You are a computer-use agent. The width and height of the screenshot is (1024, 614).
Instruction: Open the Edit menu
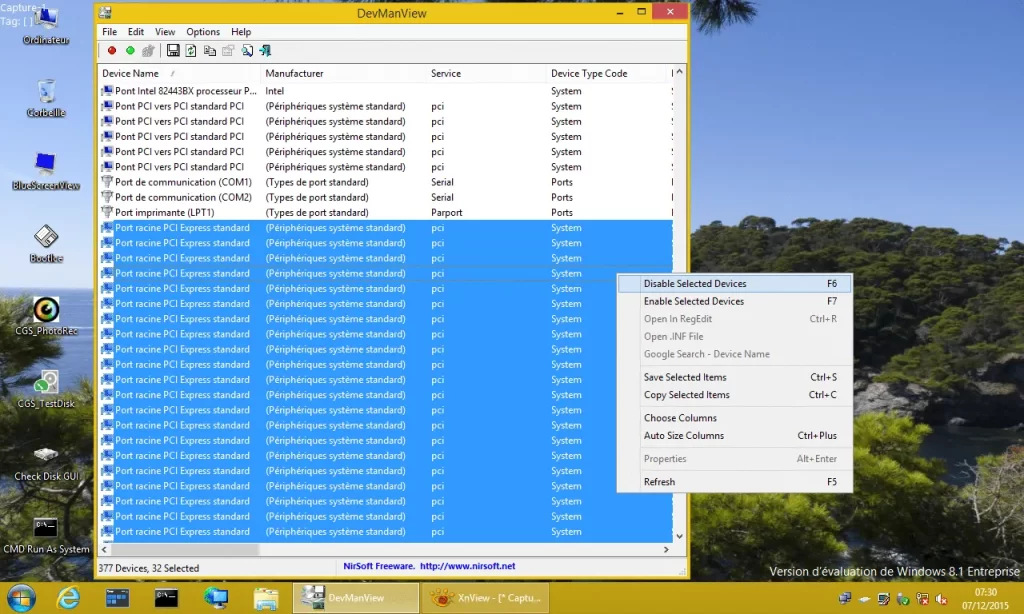pyautogui.click(x=136, y=31)
